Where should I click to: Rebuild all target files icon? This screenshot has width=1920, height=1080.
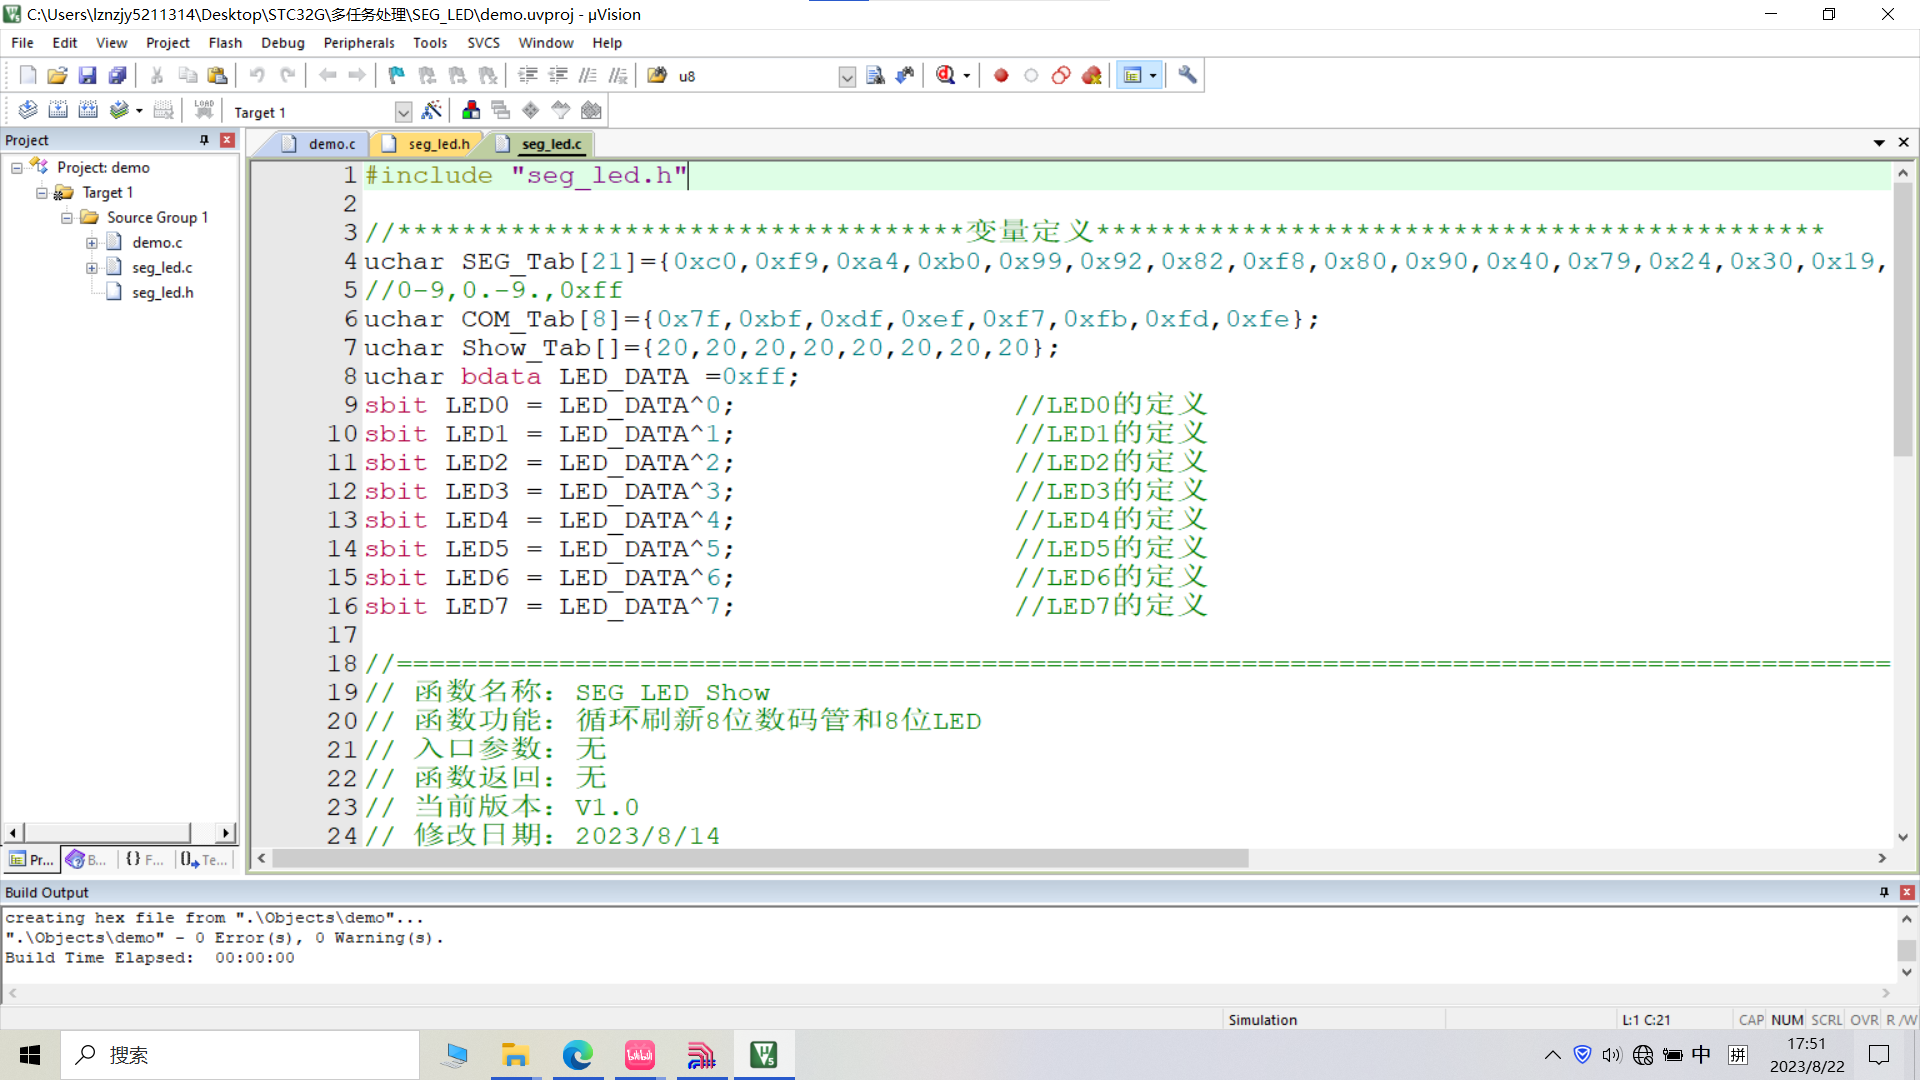tap(88, 110)
